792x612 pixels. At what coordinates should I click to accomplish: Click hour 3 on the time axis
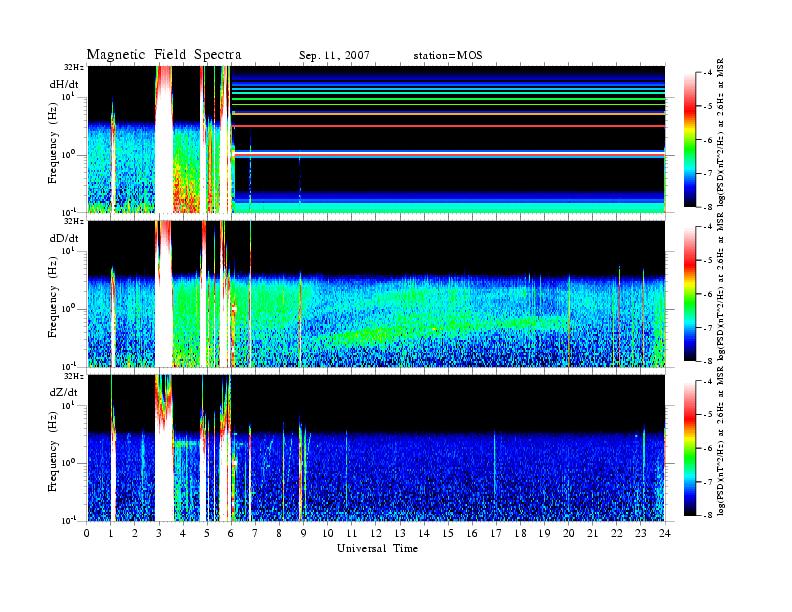tap(159, 533)
